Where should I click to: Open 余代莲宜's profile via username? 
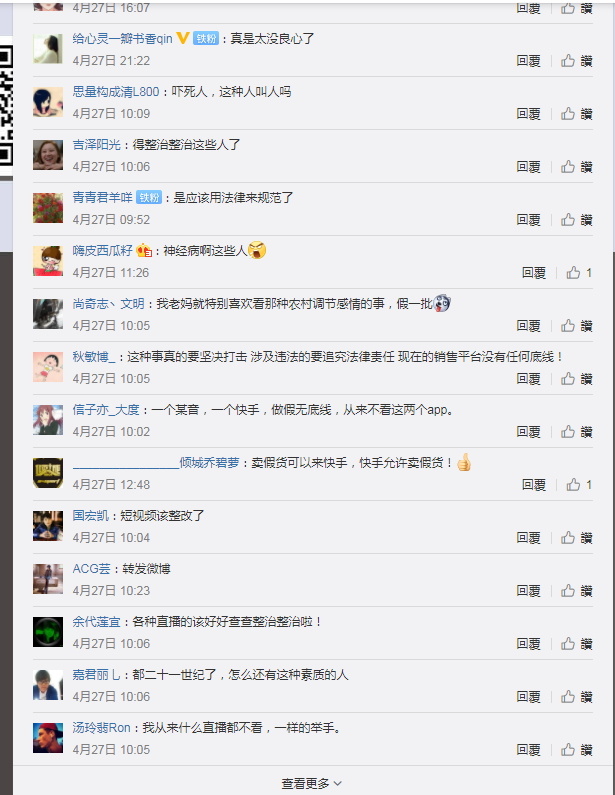pyautogui.click(x=96, y=621)
